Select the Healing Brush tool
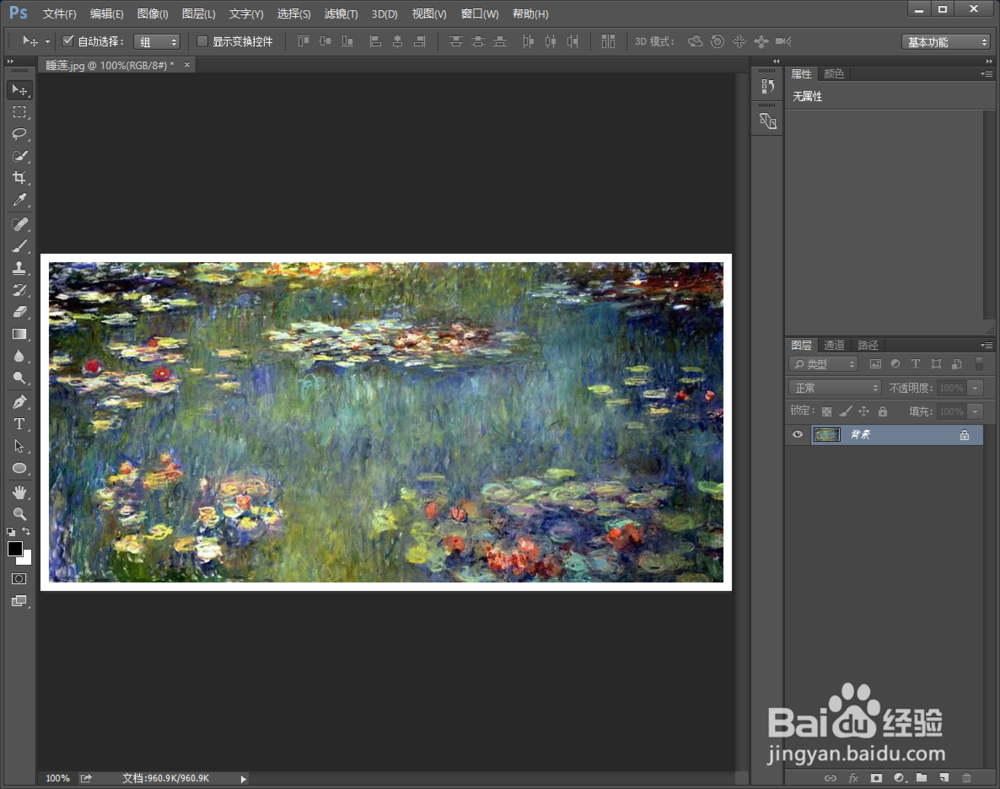The height and width of the screenshot is (789, 1000). point(19,225)
